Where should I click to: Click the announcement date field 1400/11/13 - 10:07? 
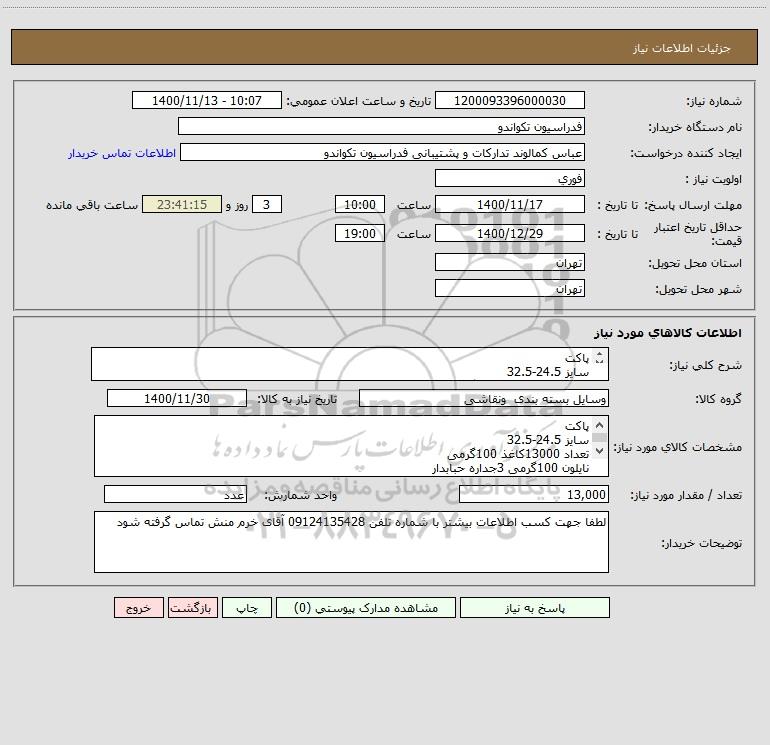pos(207,100)
